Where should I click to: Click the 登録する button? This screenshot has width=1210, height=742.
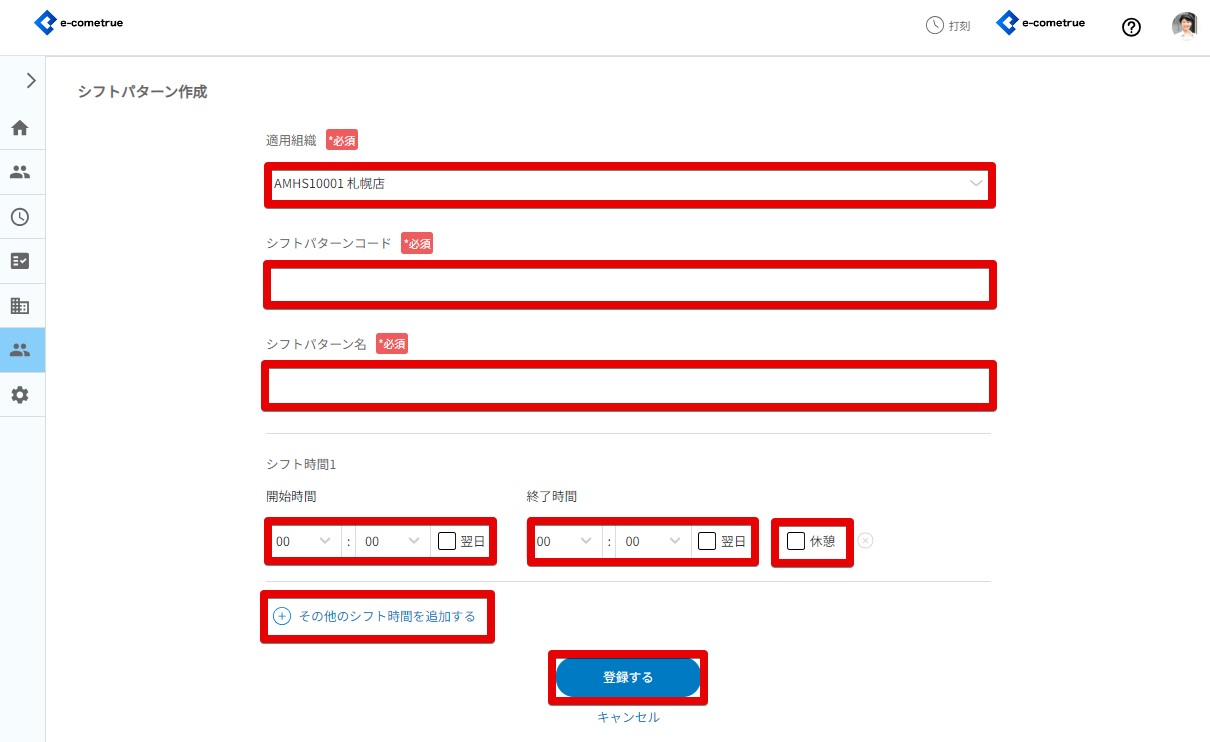(x=628, y=677)
